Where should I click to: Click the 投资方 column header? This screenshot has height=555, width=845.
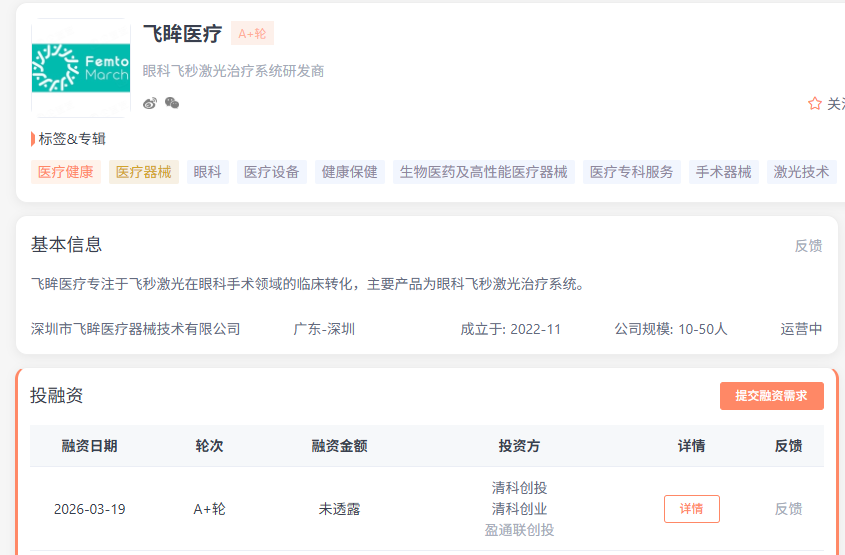point(519,446)
